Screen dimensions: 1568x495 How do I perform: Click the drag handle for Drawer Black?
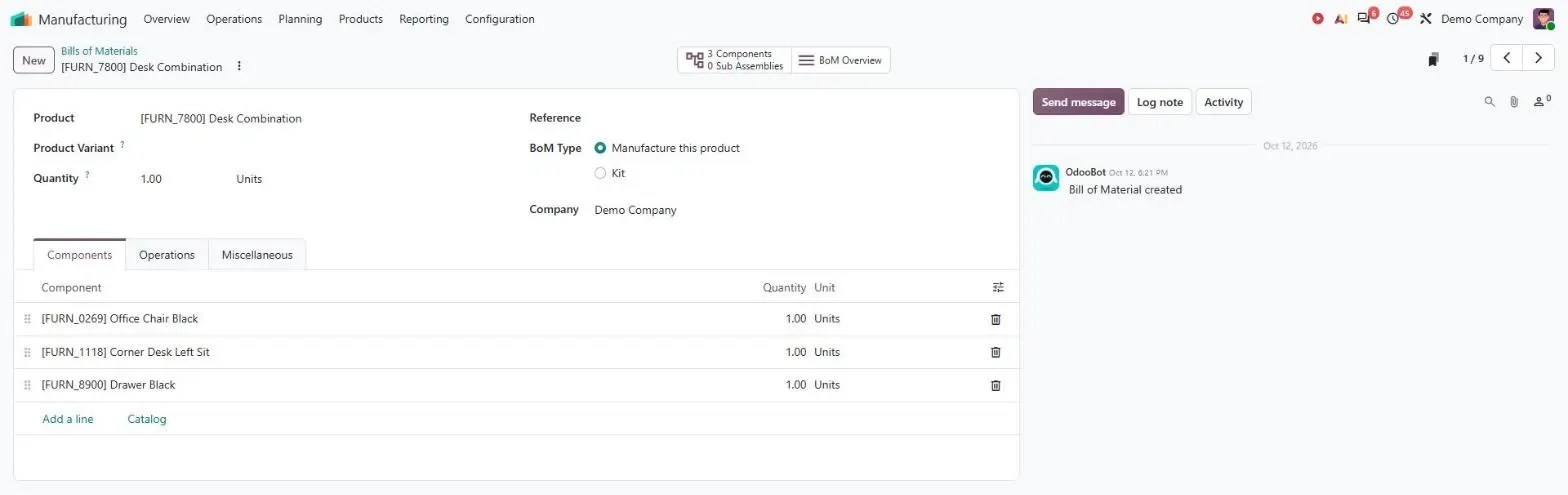tap(27, 385)
